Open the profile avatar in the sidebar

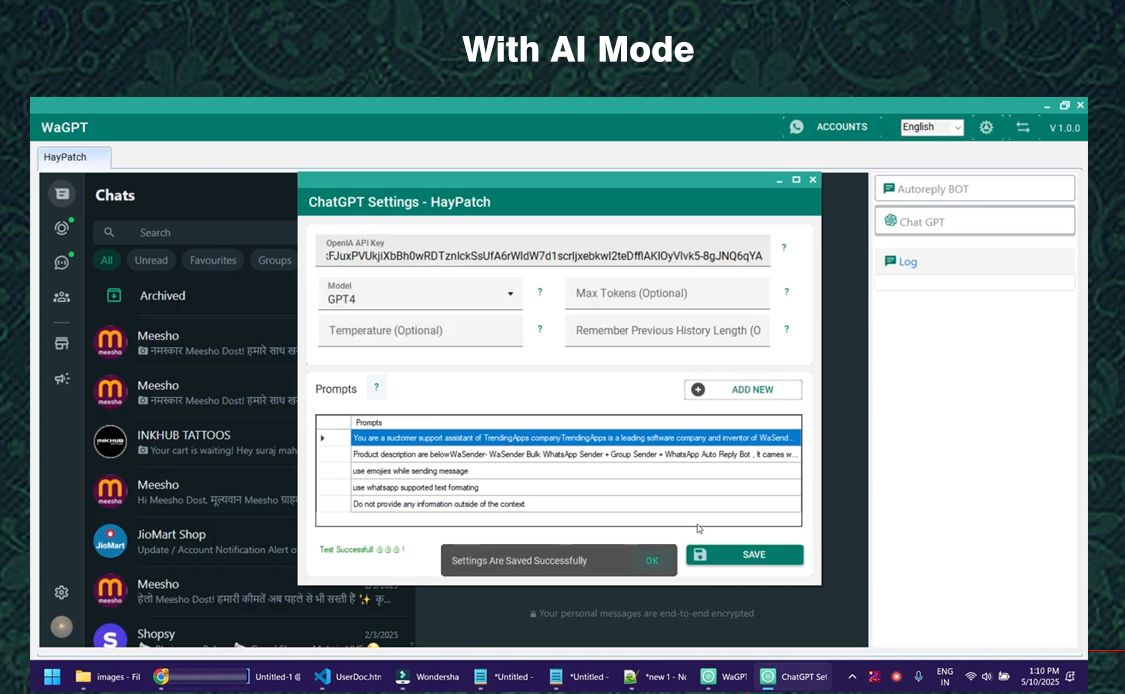62,627
